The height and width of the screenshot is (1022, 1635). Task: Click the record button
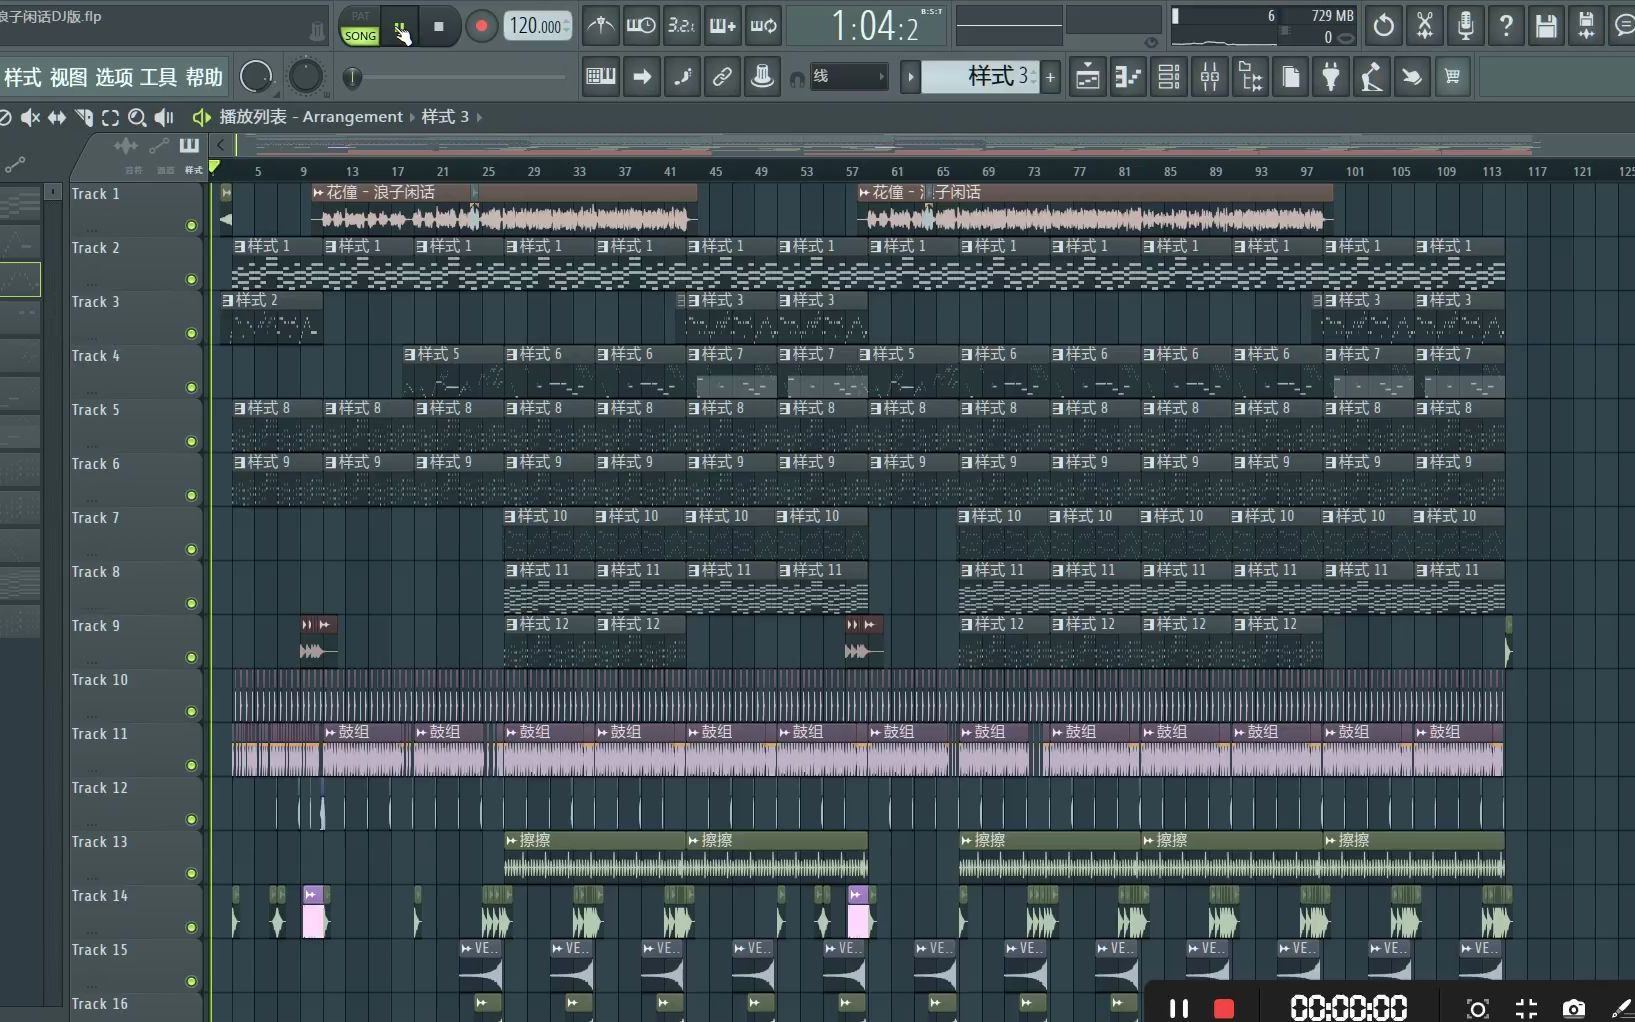[x=481, y=26]
